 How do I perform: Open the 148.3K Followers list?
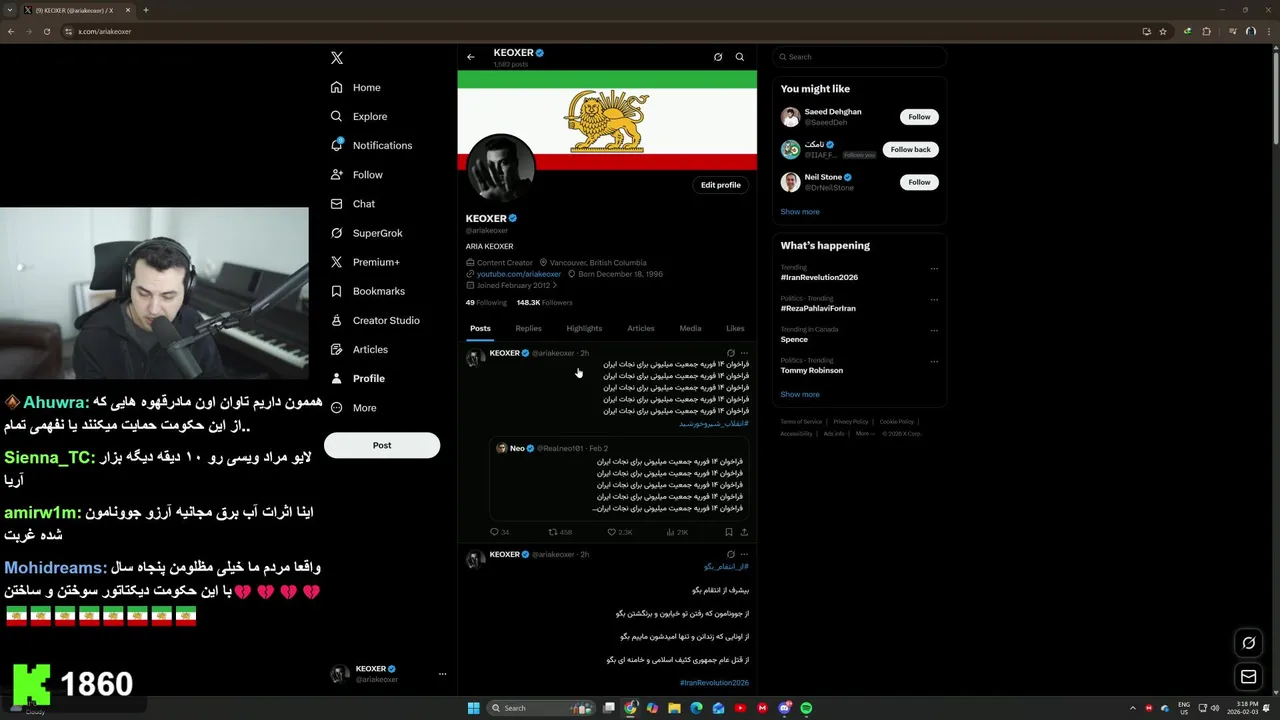click(x=545, y=302)
